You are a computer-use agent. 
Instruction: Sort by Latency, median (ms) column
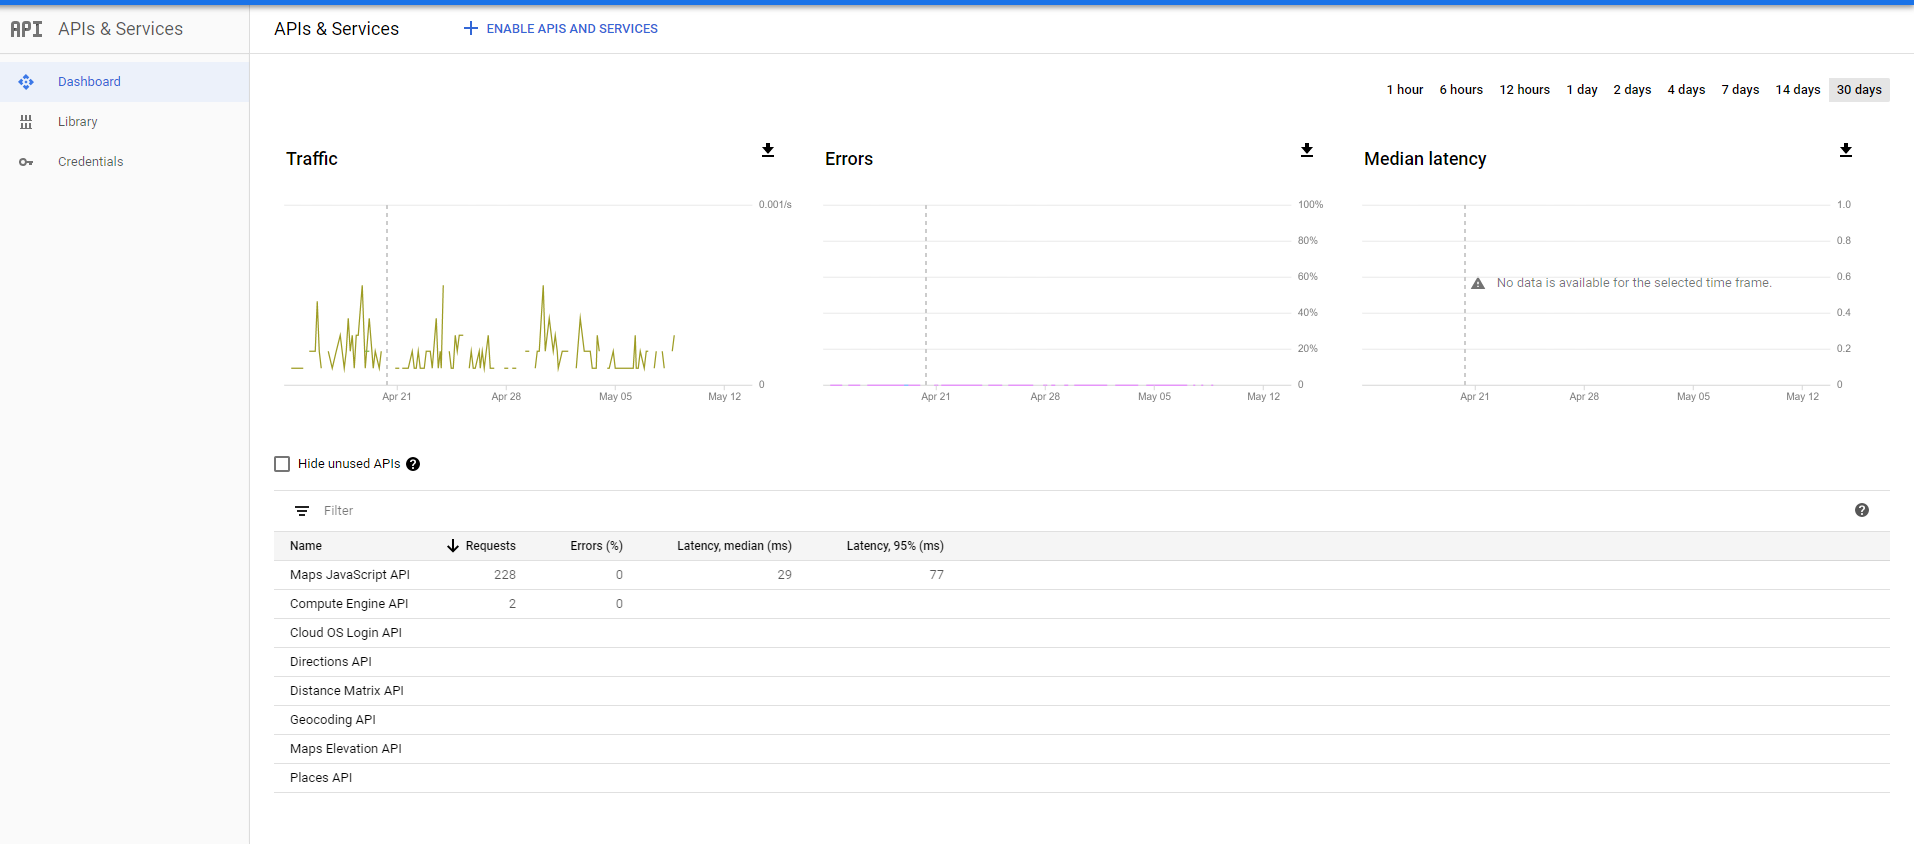click(x=734, y=546)
